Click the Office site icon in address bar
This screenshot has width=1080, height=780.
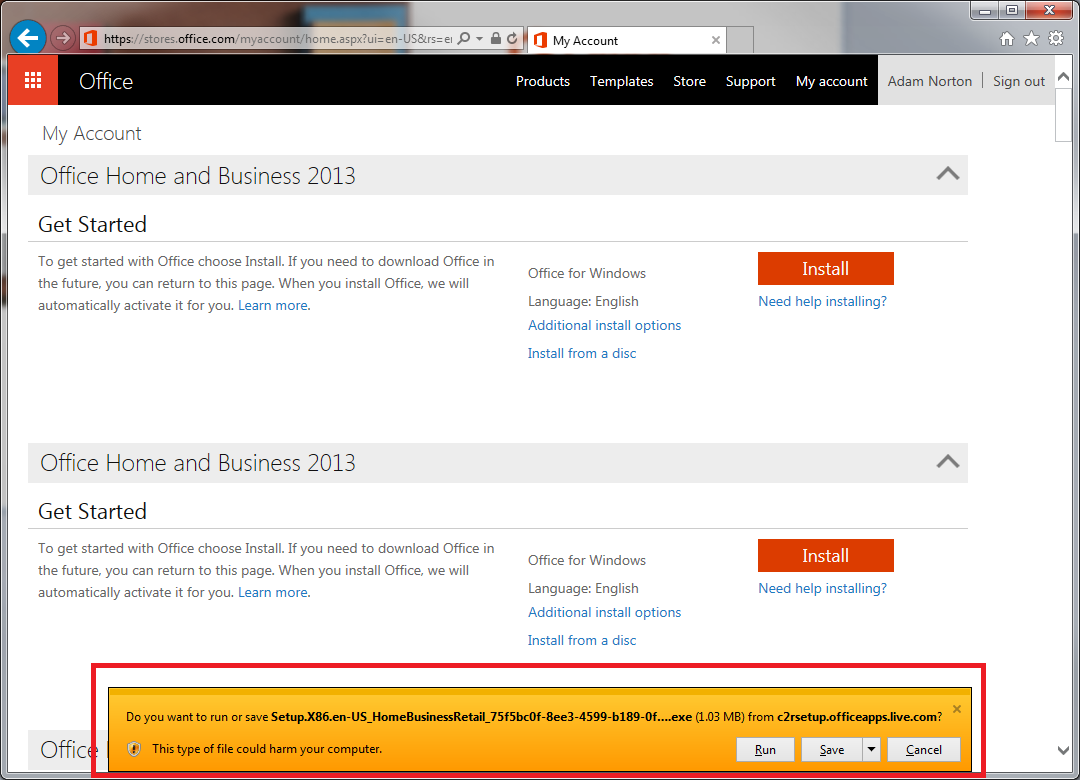click(90, 39)
